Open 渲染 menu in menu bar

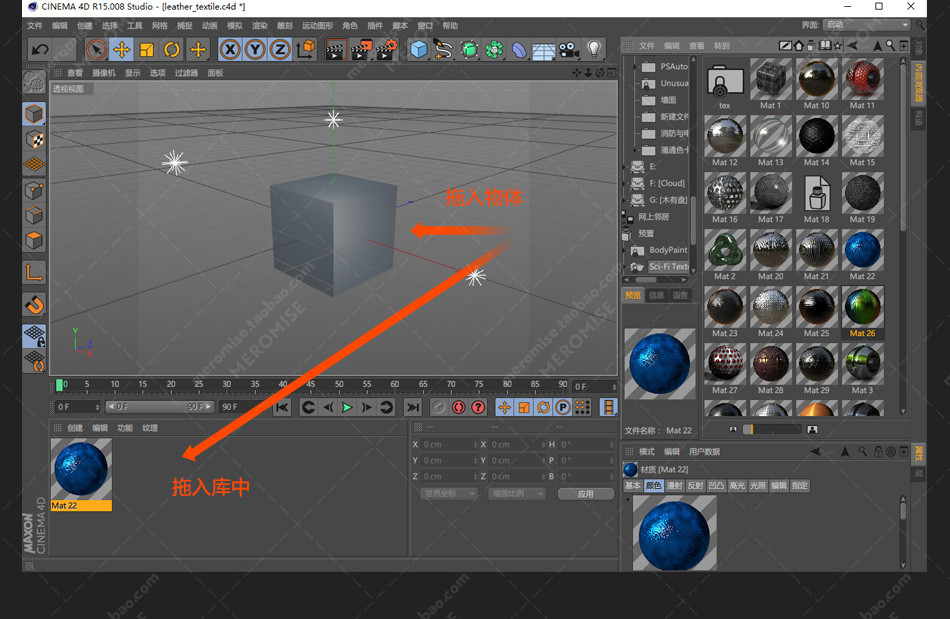click(260, 25)
